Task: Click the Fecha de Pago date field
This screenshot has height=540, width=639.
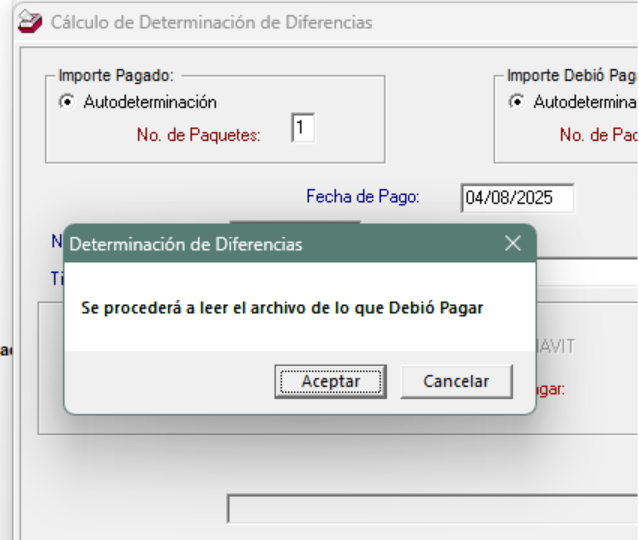Action: (517, 198)
